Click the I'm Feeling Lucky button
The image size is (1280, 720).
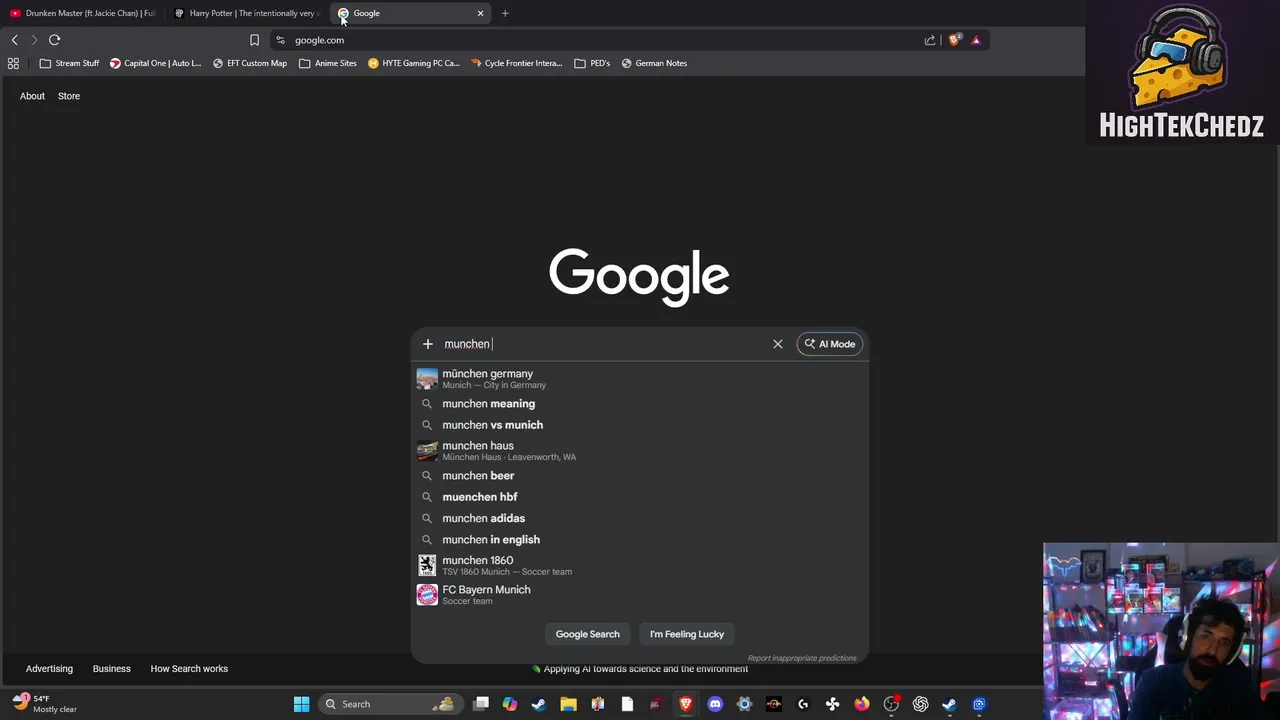coord(687,634)
